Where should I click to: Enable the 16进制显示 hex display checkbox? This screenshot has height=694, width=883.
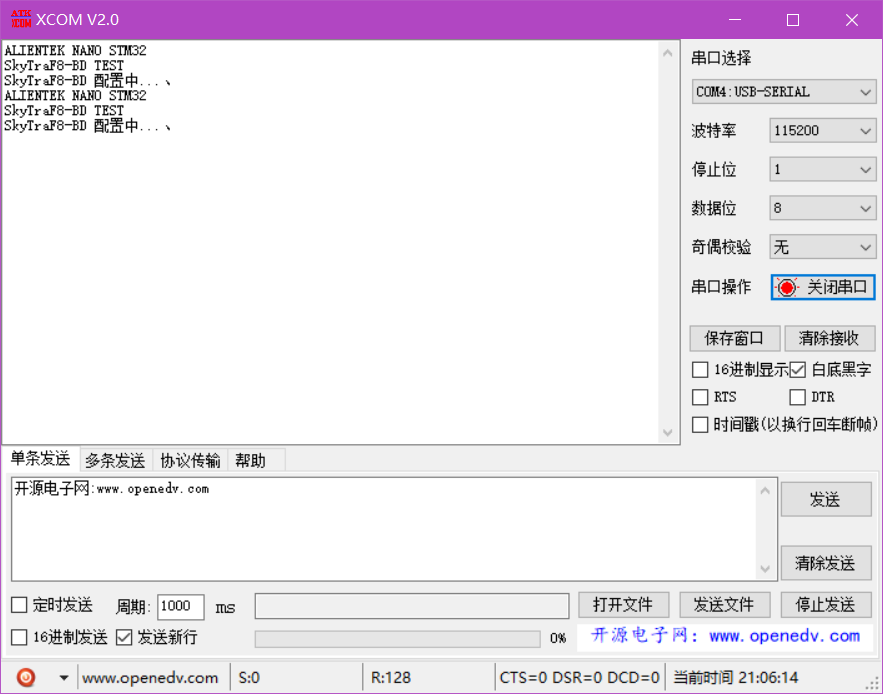point(699,369)
